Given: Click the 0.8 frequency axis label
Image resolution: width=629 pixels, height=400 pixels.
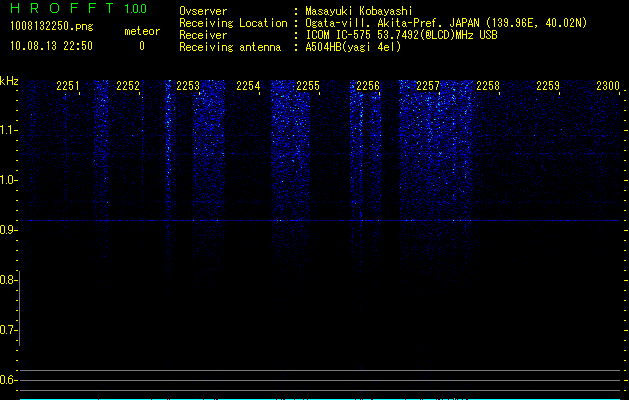Looking at the screenshot, I should click(x=7, y=280).
